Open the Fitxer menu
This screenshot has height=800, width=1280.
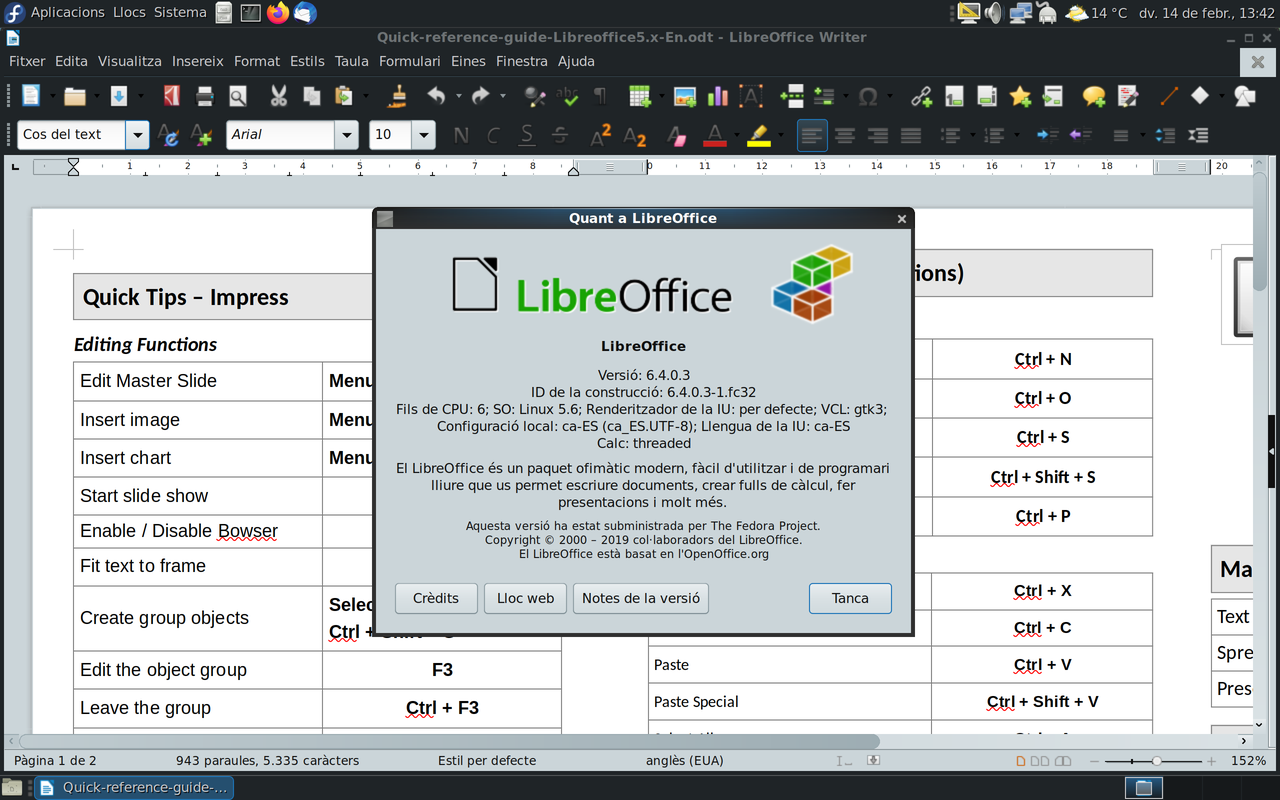28,61
